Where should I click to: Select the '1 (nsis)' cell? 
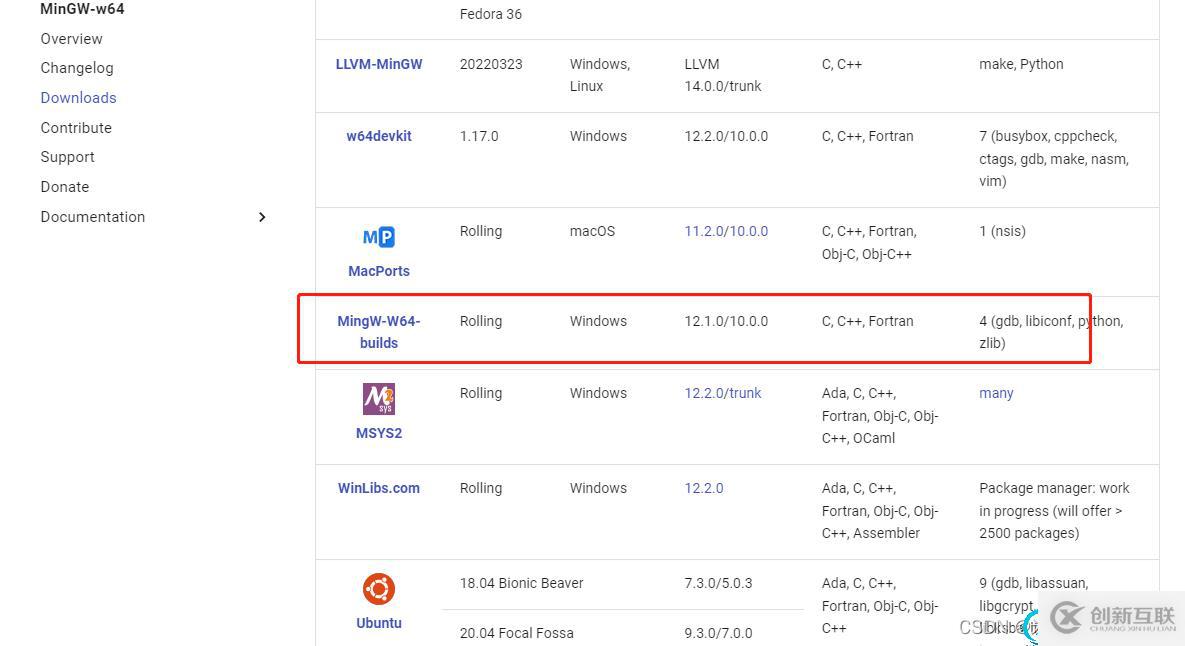click(x=1002, y=231)
